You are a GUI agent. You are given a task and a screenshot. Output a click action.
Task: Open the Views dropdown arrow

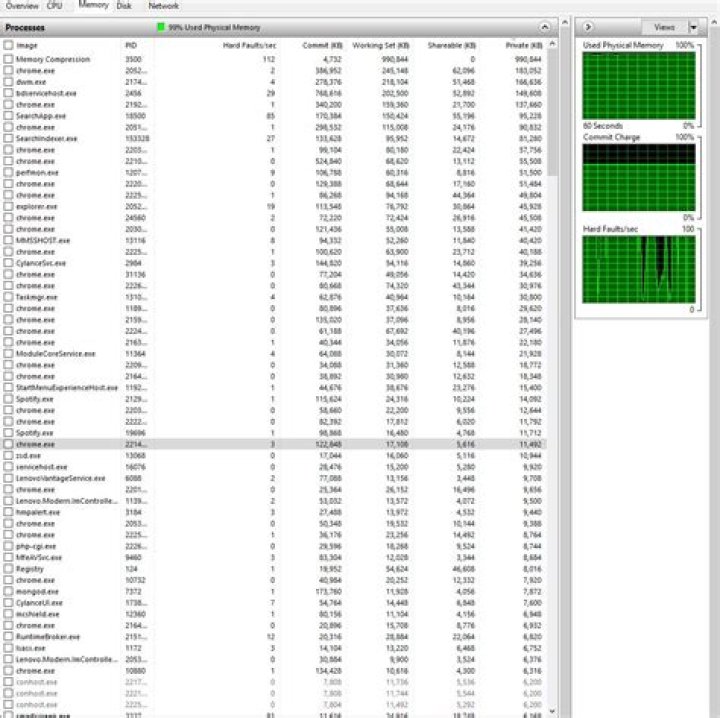[x=693, y=27]
